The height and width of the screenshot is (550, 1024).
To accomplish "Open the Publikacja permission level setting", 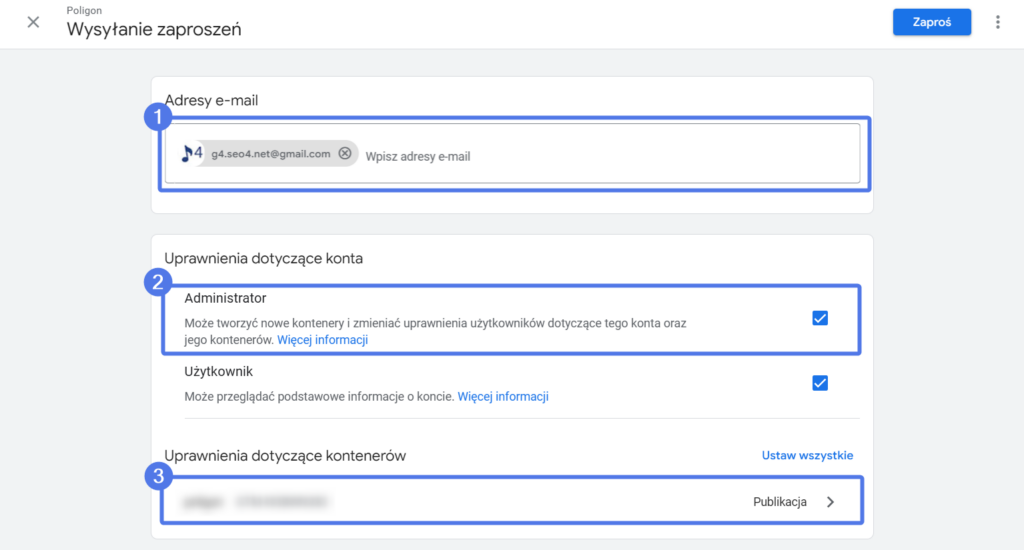I will click(x=779, y=502).
